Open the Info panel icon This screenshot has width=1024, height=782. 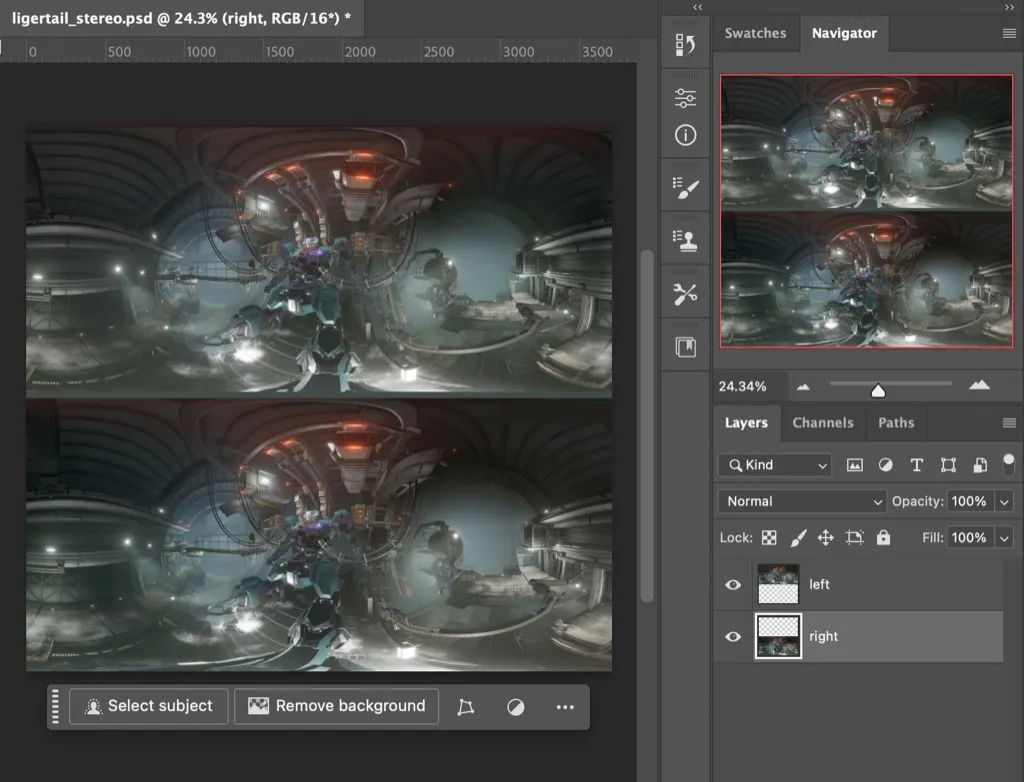click(x=685, y=135)
